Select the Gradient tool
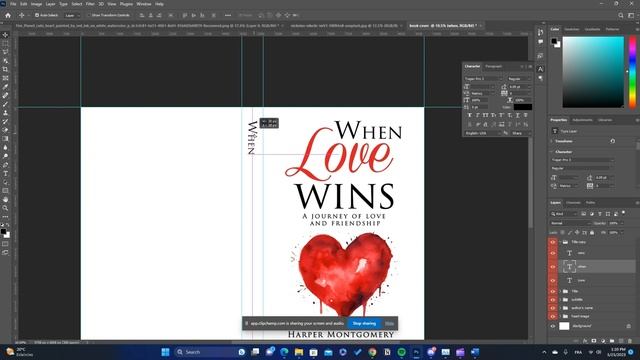Image resolution: width=640 pixels, height=360 pixels. click(x=5, y=139)
